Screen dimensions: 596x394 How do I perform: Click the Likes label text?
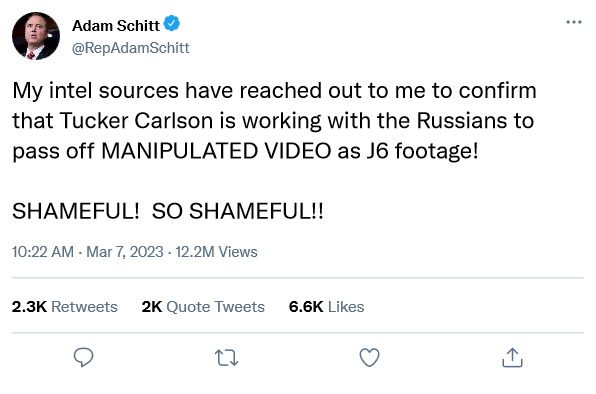[346, 307]
